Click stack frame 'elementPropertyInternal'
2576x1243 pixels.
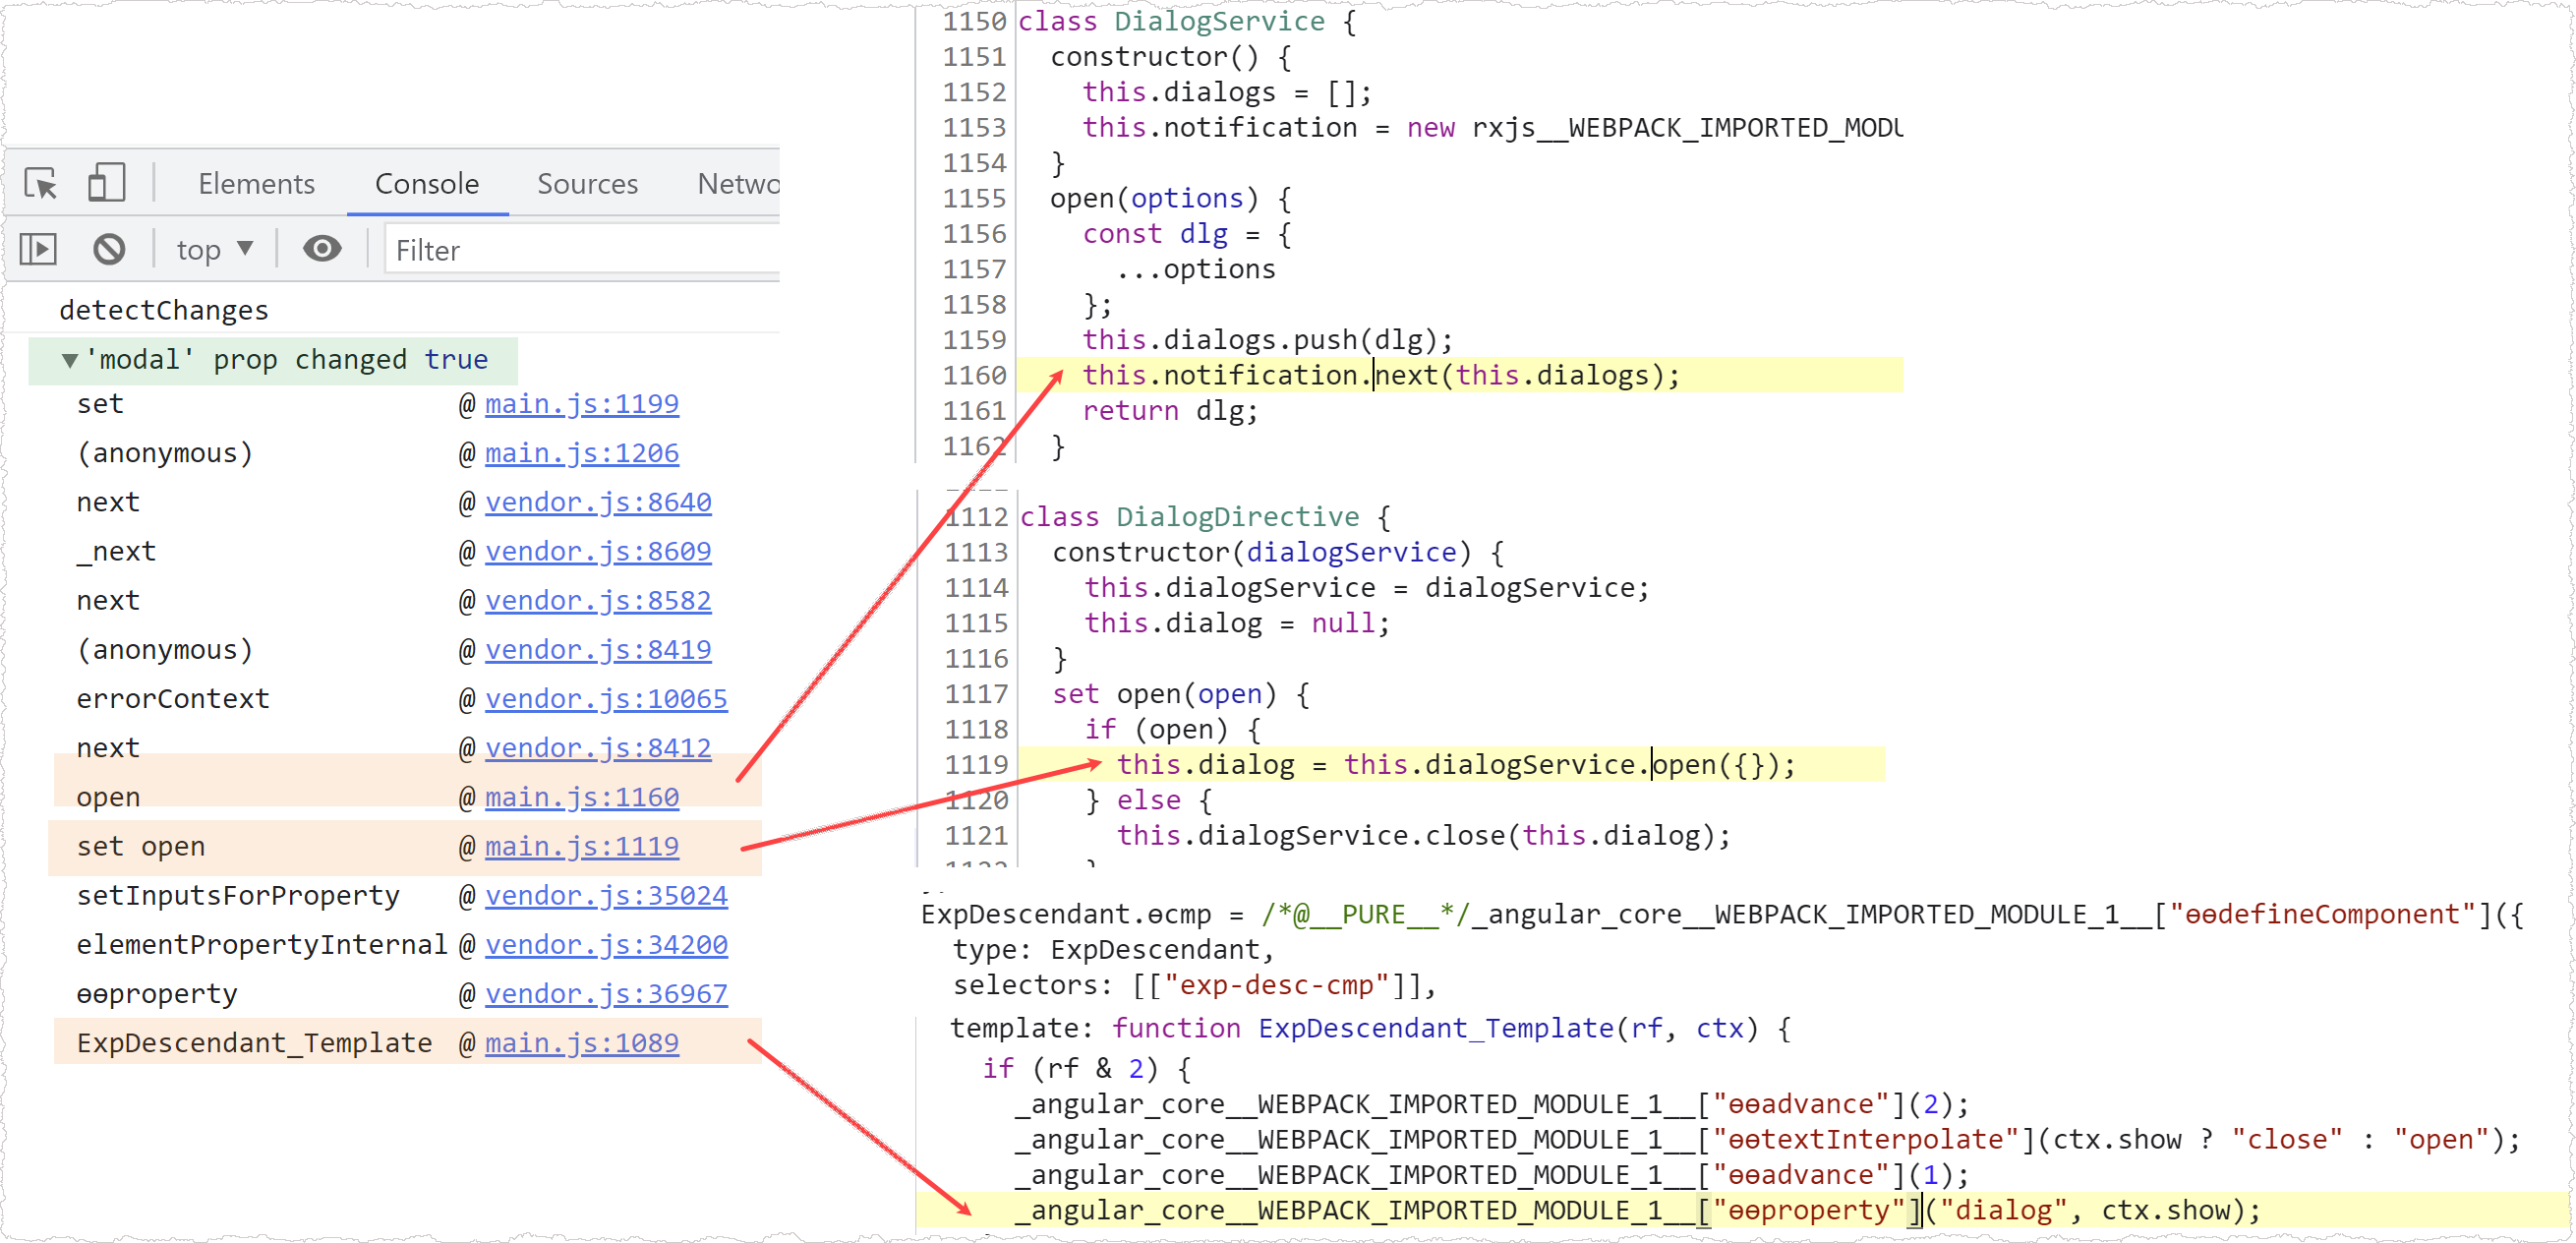(x=262, y=944)
